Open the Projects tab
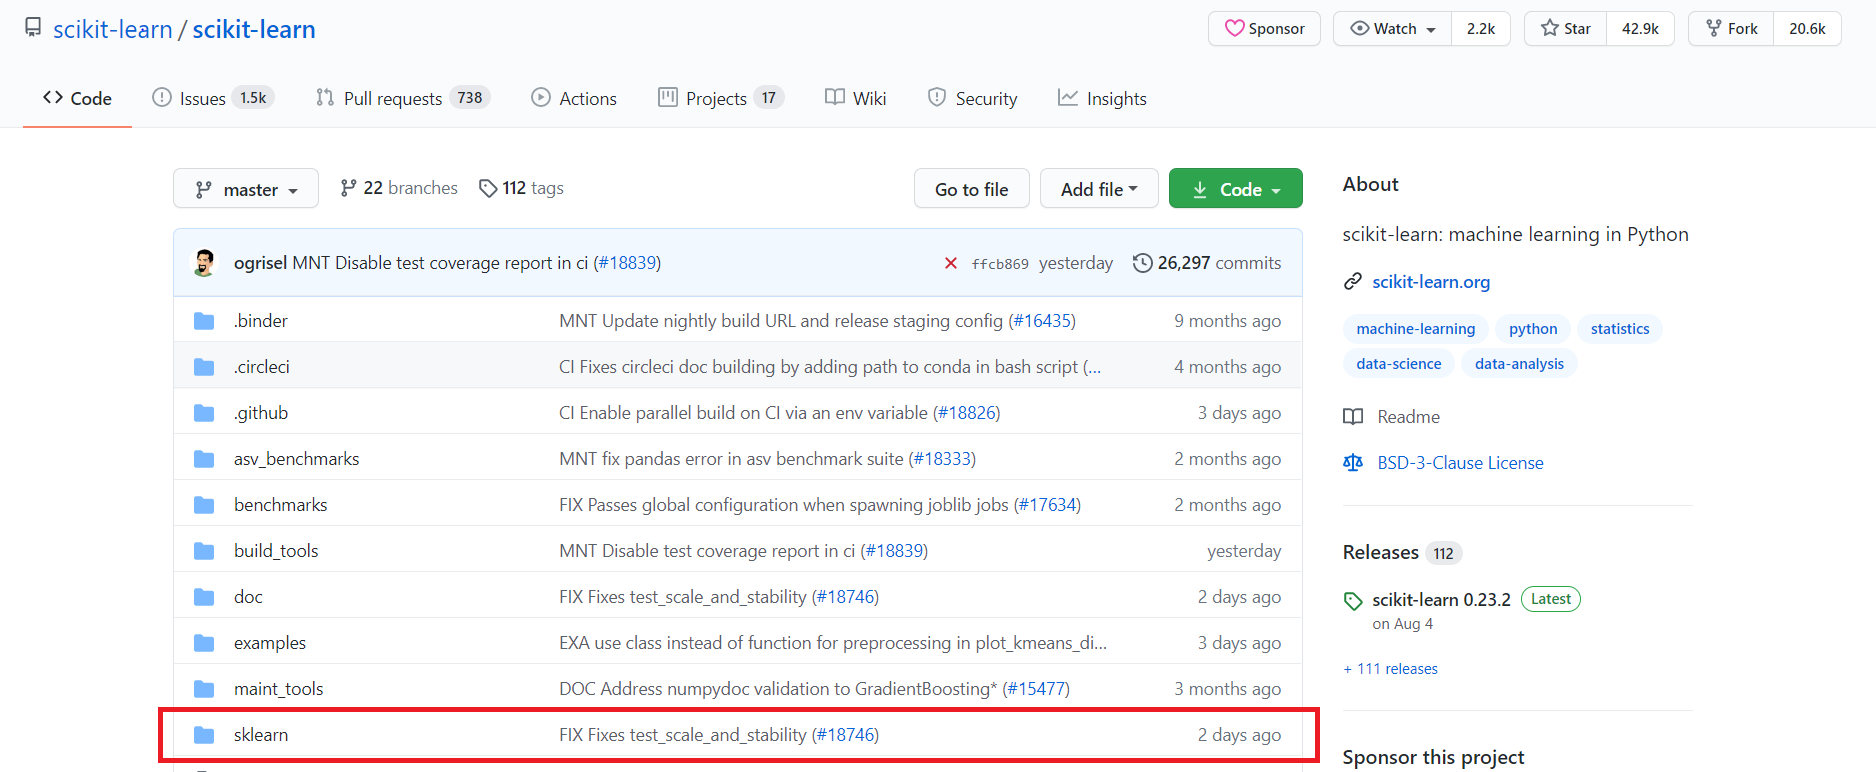 click(720, 98)
